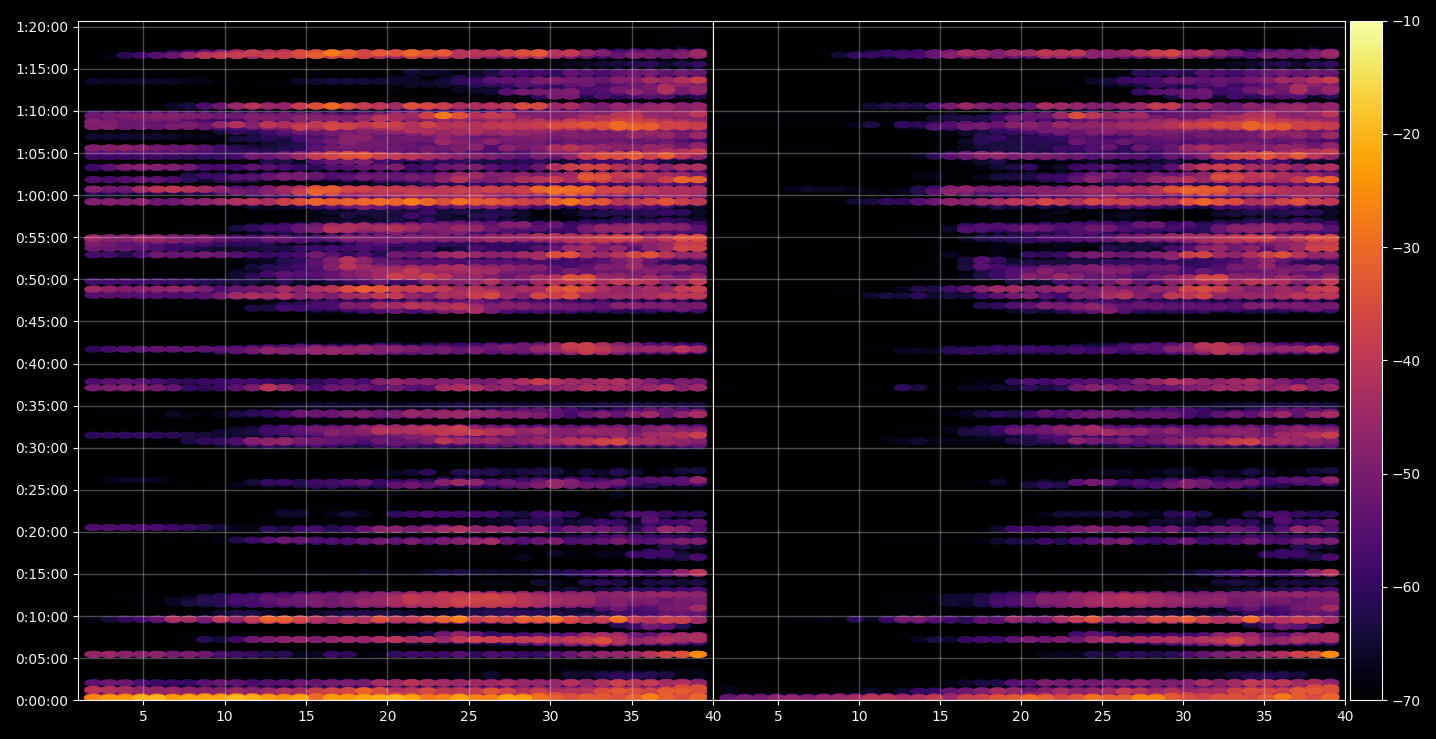The height and width of the screenshot is (739, 1436).
Task: Pick the 0:10:00 y-axis tick label
Action: [x=42, y=616]
